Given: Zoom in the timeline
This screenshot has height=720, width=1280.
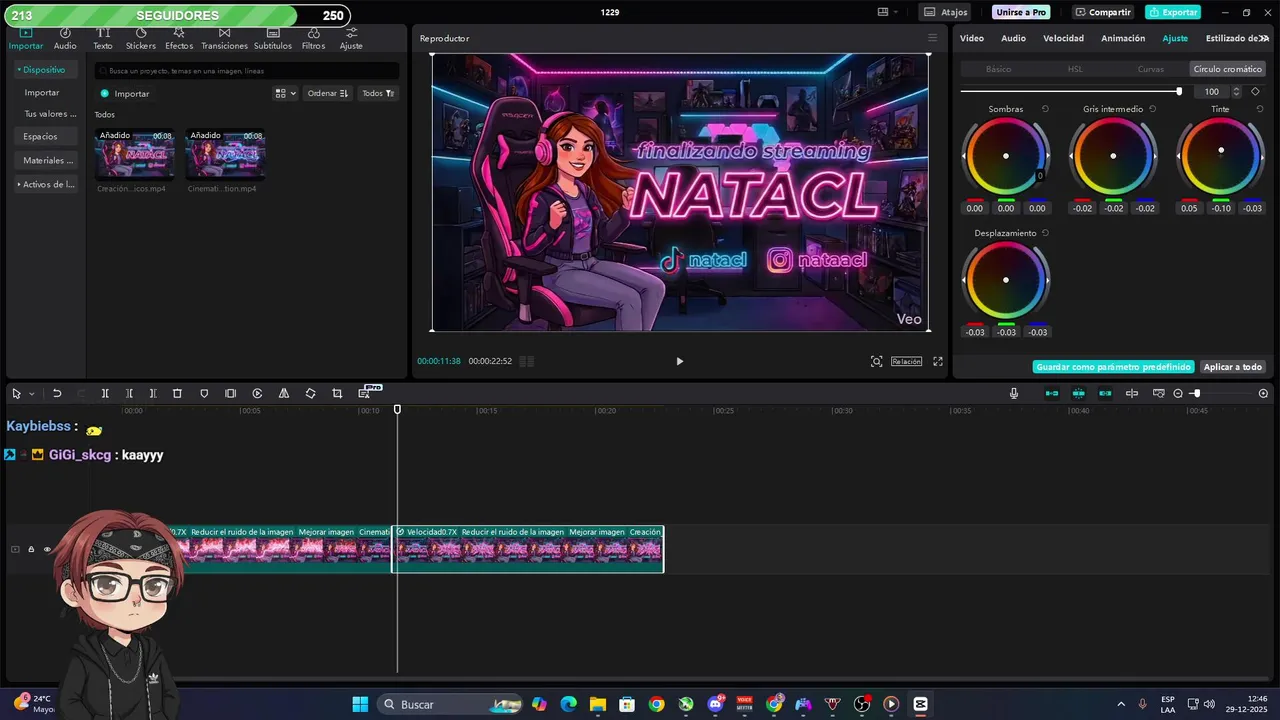Looking at the screenshot, I should 1263,394.
